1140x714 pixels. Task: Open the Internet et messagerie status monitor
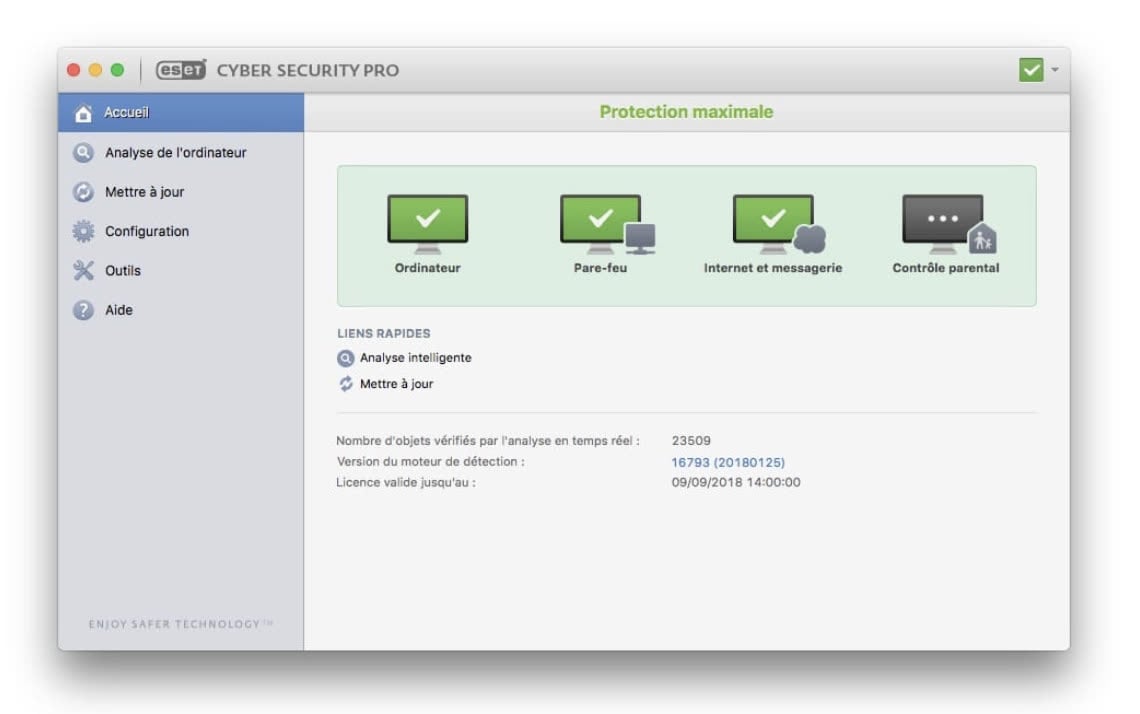pos(779,223)
